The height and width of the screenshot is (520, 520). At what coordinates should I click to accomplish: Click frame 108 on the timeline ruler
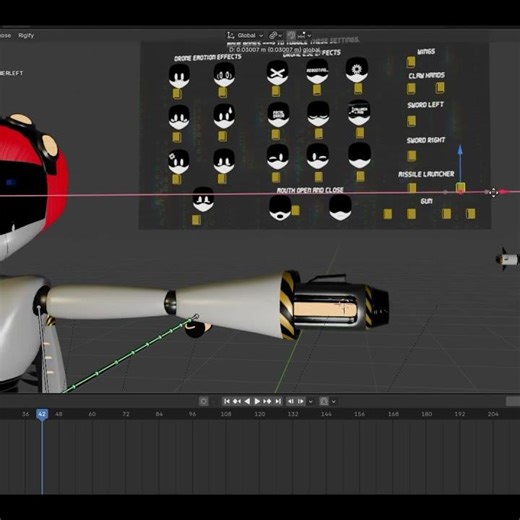(x=226, y=414)
